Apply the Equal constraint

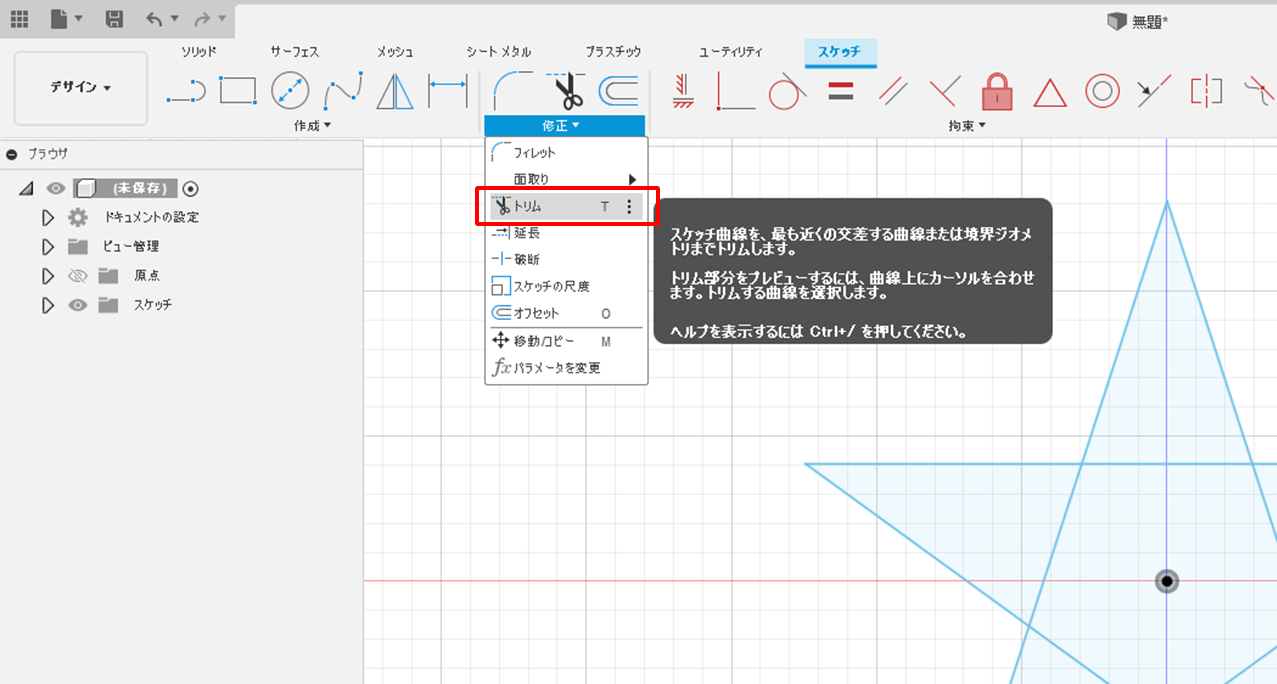[840, 91]
